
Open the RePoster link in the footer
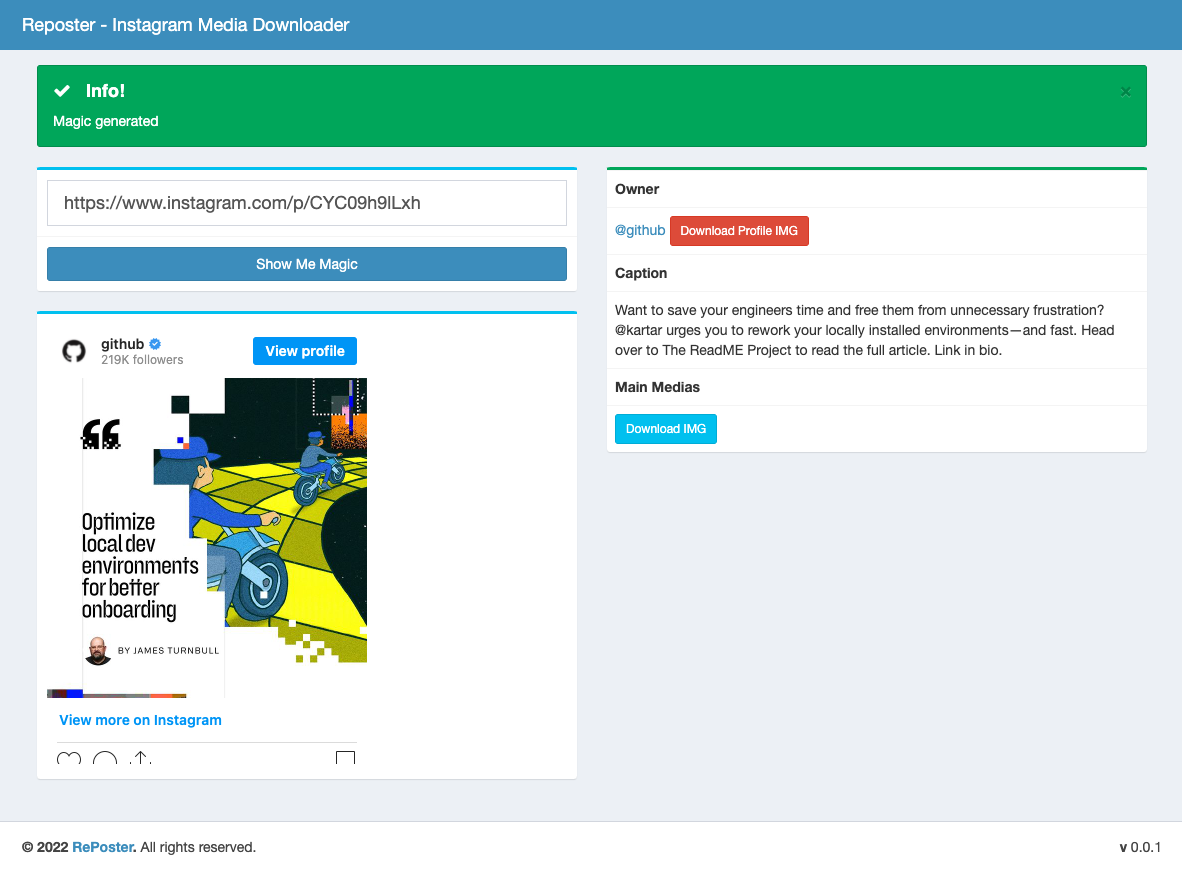point(103,847)
